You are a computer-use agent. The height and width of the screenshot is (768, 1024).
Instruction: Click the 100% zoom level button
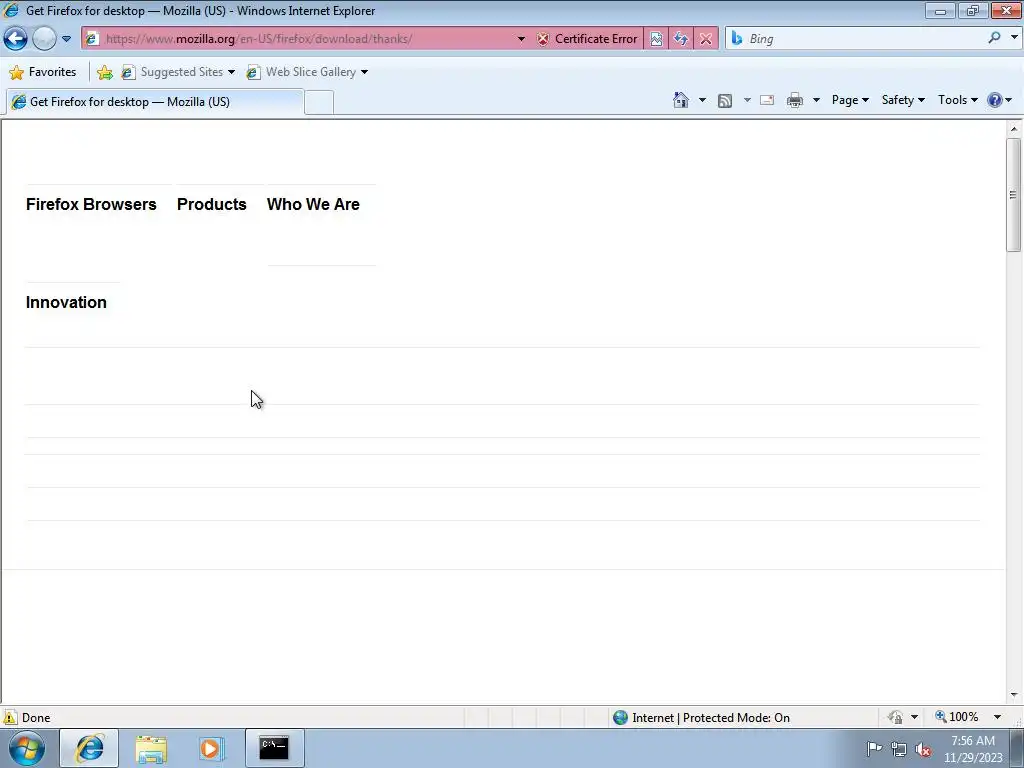point(958,717)
